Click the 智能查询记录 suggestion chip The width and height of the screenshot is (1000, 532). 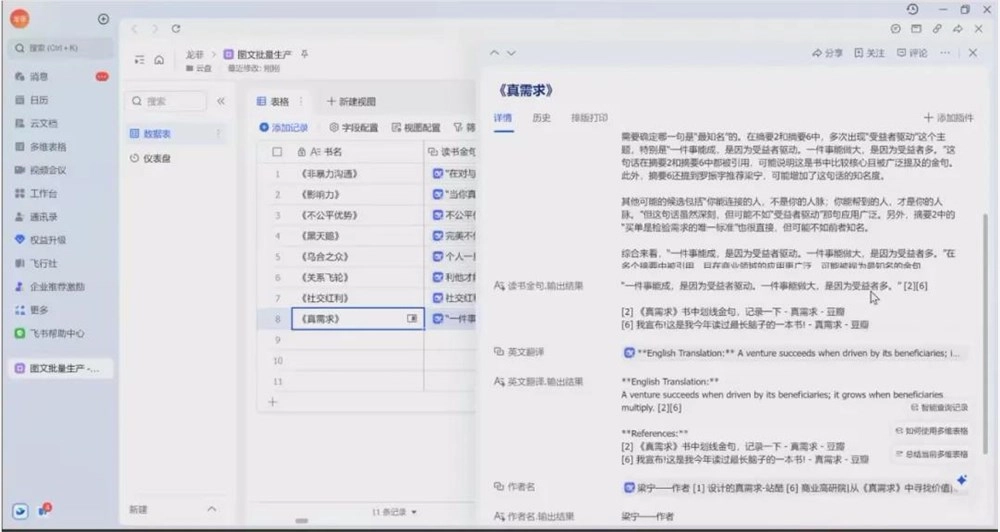pos(939,408)
